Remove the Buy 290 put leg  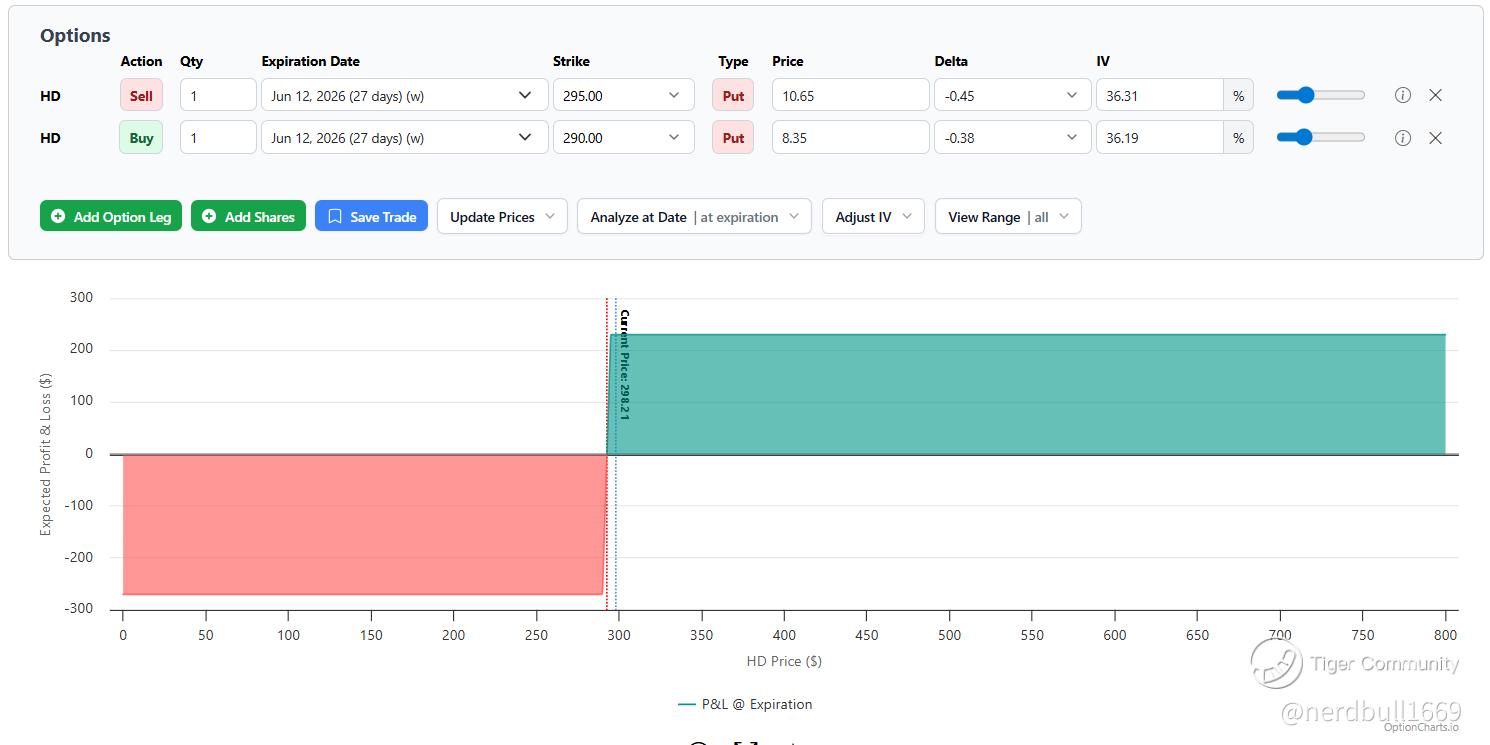(x=1435, y=138)
